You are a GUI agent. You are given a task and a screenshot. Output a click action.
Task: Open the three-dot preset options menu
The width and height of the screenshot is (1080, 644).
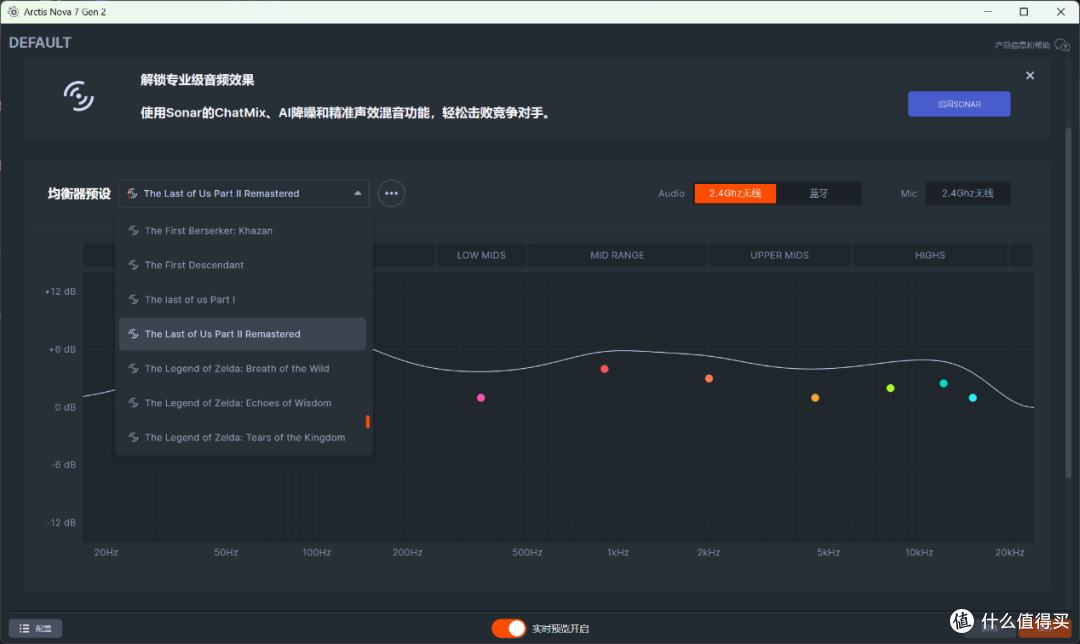coord(391,194)
